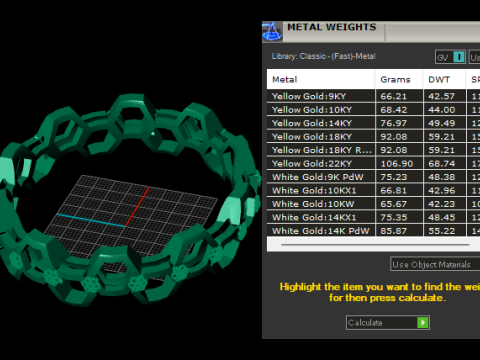Click the 42.96 DWT value
480x360 pixels.
pyautogui.click(x=442, y=191)
